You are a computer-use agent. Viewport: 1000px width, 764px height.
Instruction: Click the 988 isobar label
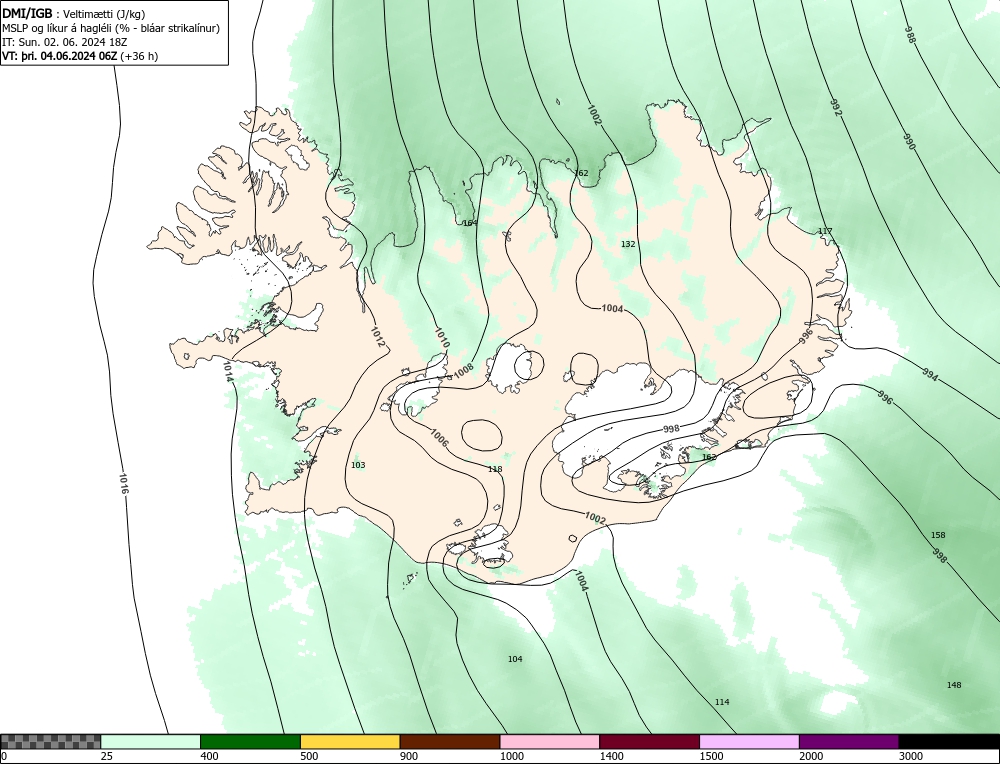[x=910, y=34]
